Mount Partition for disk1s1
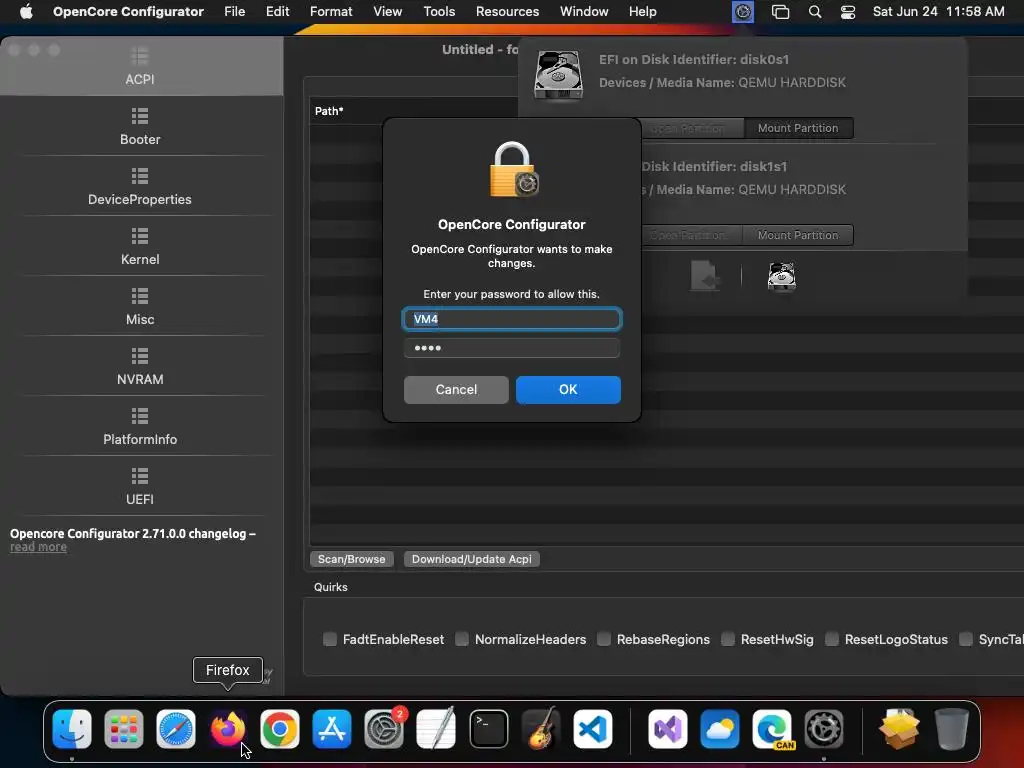 (797, 235)
